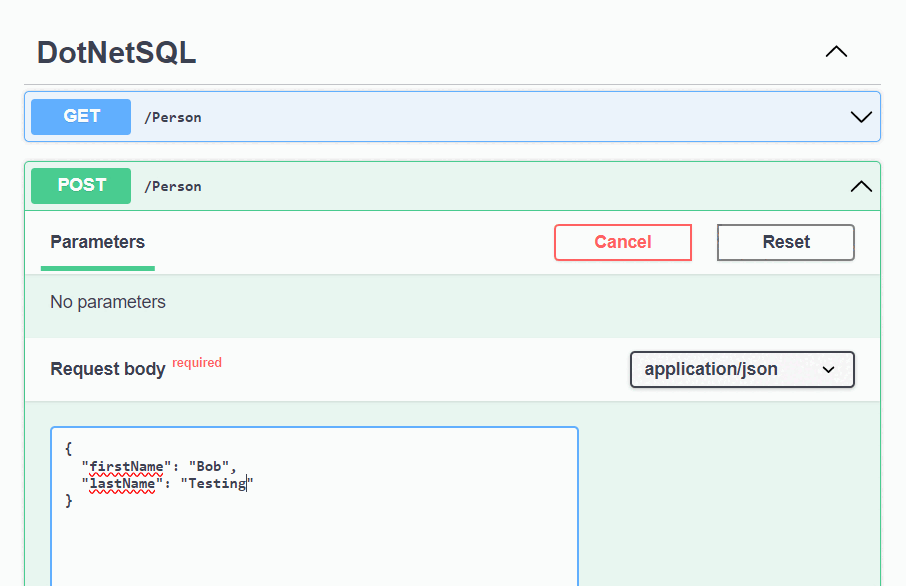Click the green POST method badge

coord(81,186)
